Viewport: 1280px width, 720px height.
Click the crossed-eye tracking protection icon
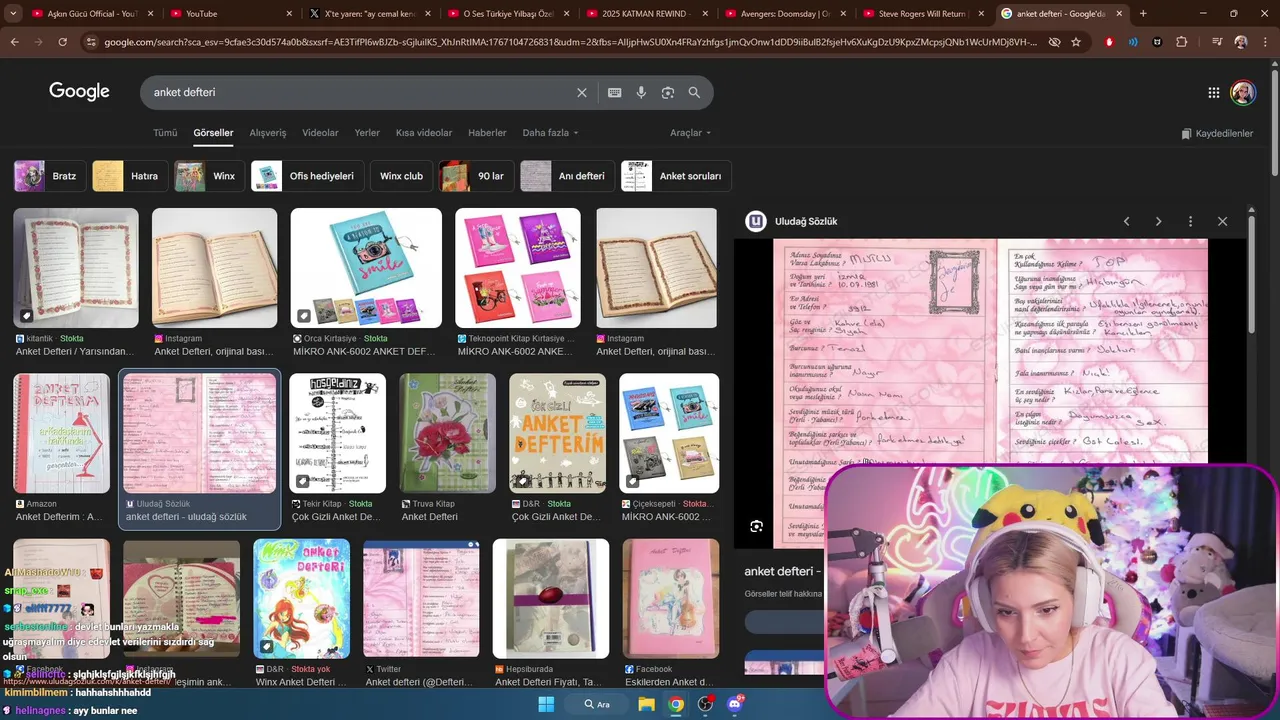[1054, 42]
